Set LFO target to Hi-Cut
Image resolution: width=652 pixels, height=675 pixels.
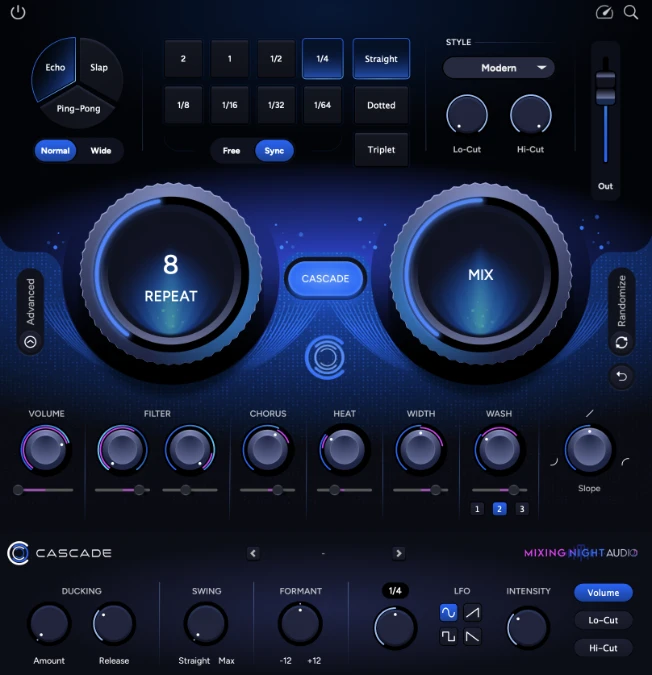point(603,648)
